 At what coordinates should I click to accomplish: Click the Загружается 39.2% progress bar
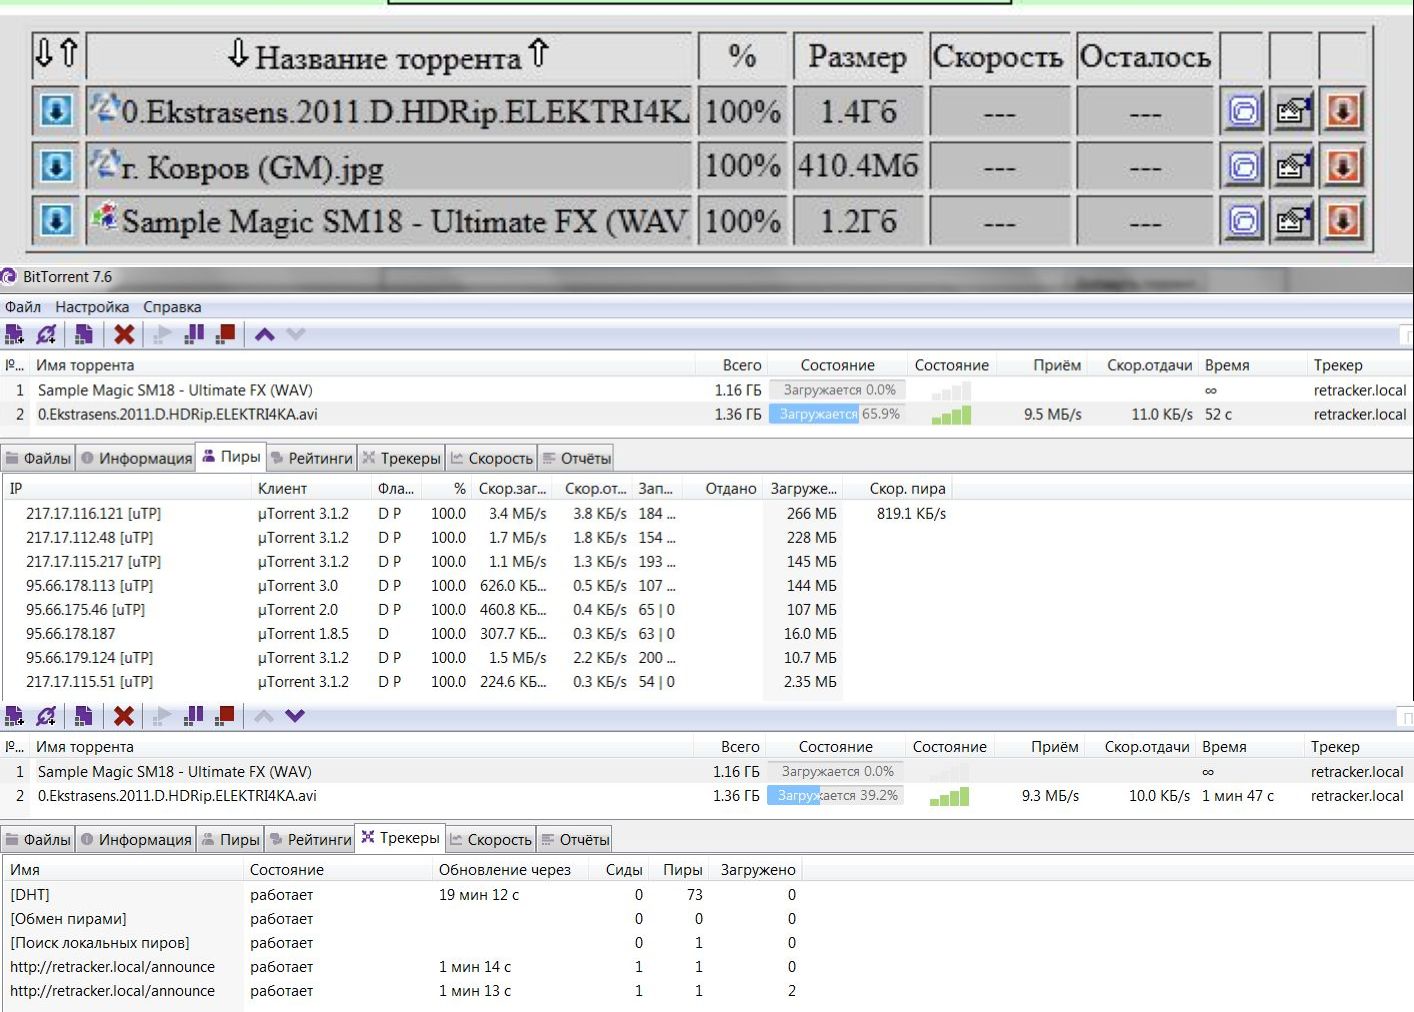point(835,796)
